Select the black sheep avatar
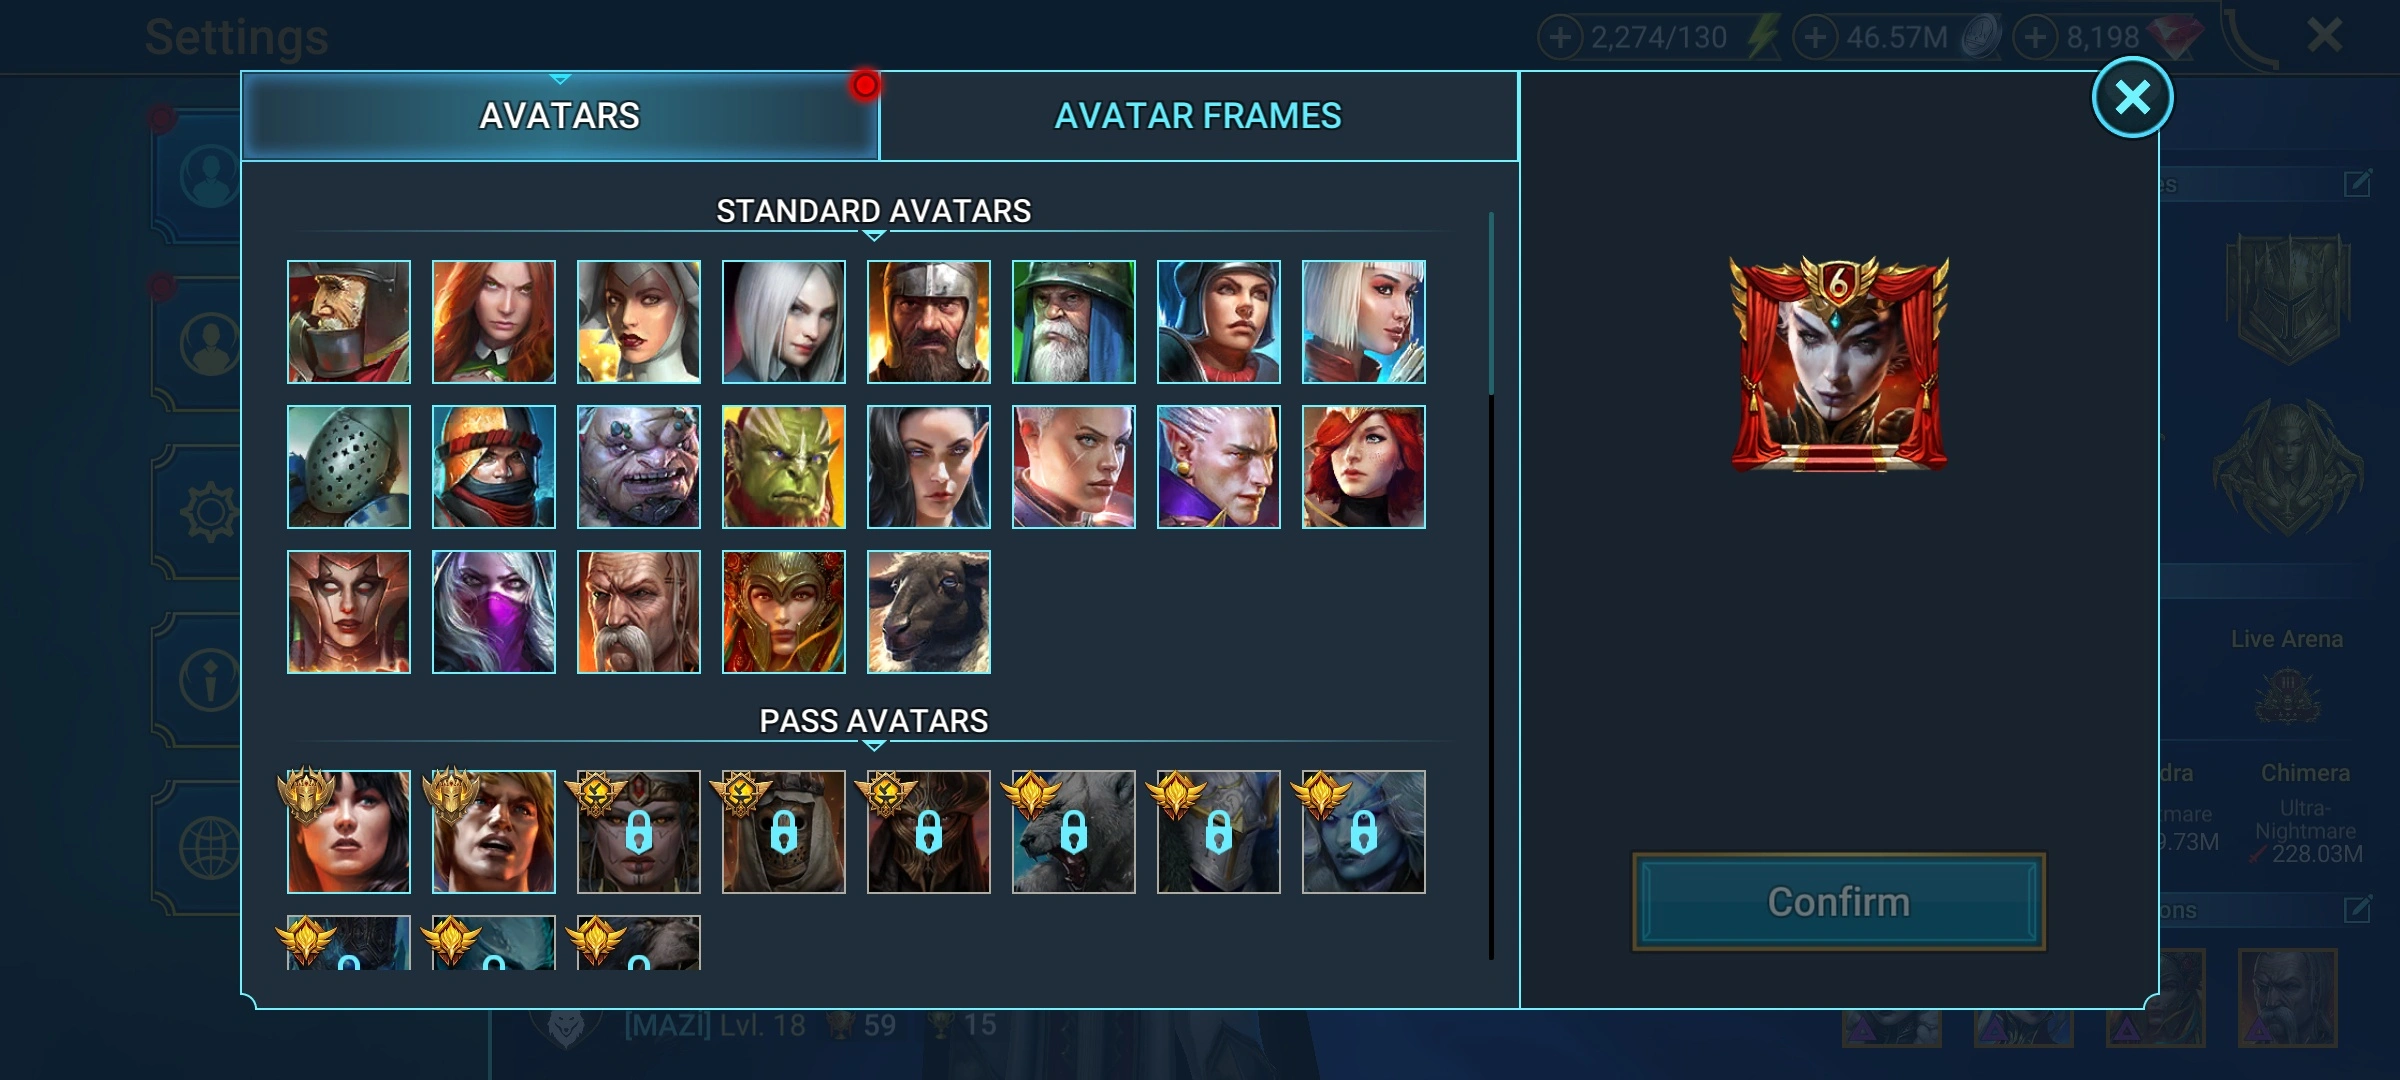 tap(928, 612)
